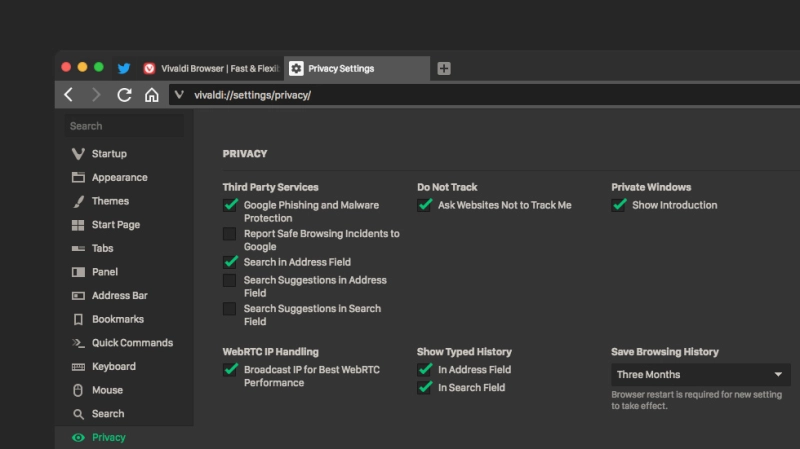Select the Privacy Settings tab
This screenshot has height=449, width=800.
[357, 68]
